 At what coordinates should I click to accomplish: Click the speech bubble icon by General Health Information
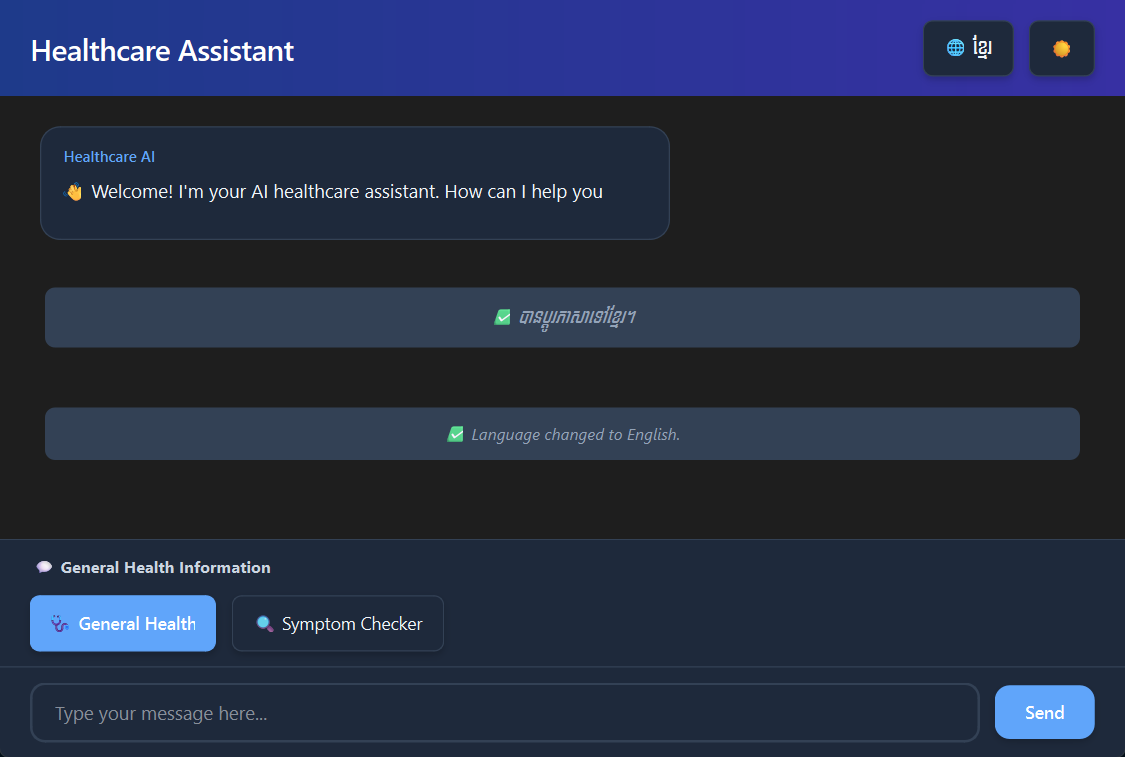44,568
